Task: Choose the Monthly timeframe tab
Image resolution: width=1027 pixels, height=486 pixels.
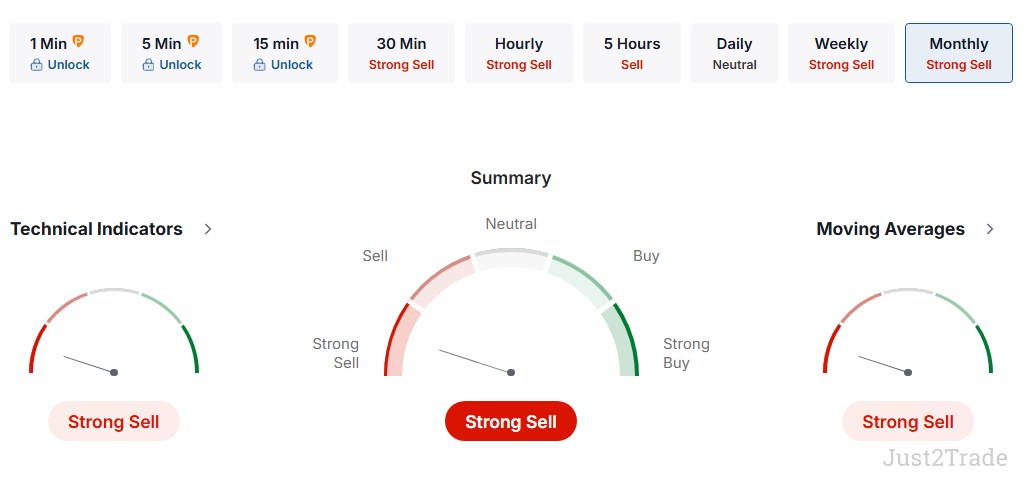Action: coord(958,53)
